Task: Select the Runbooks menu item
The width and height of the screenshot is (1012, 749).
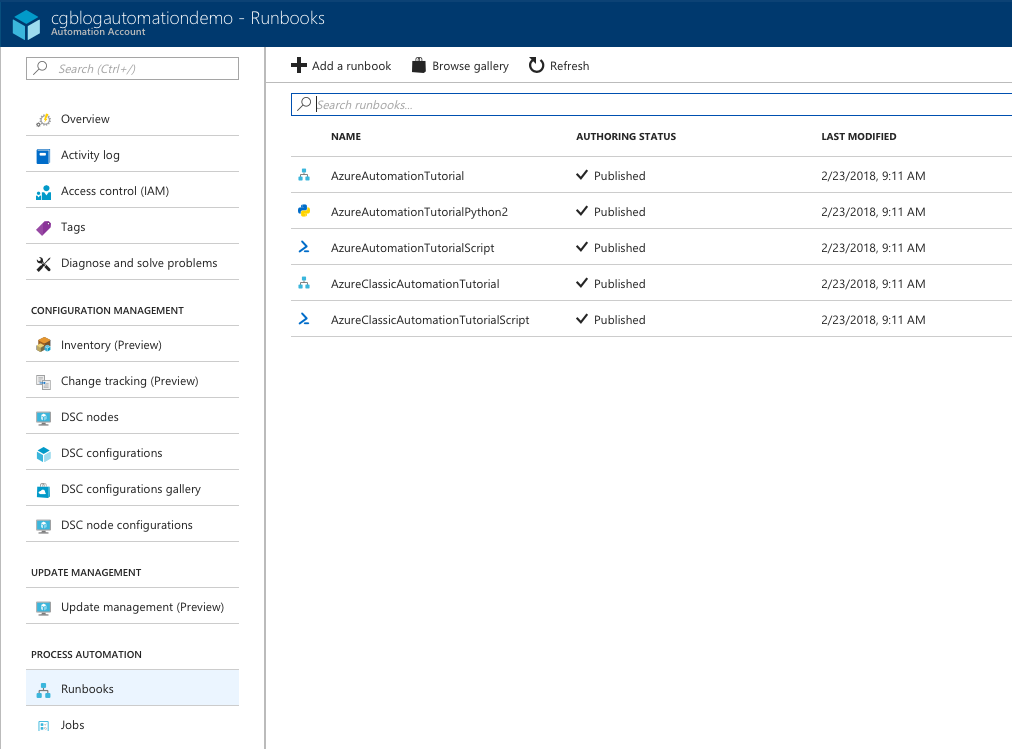Action: 132,688
